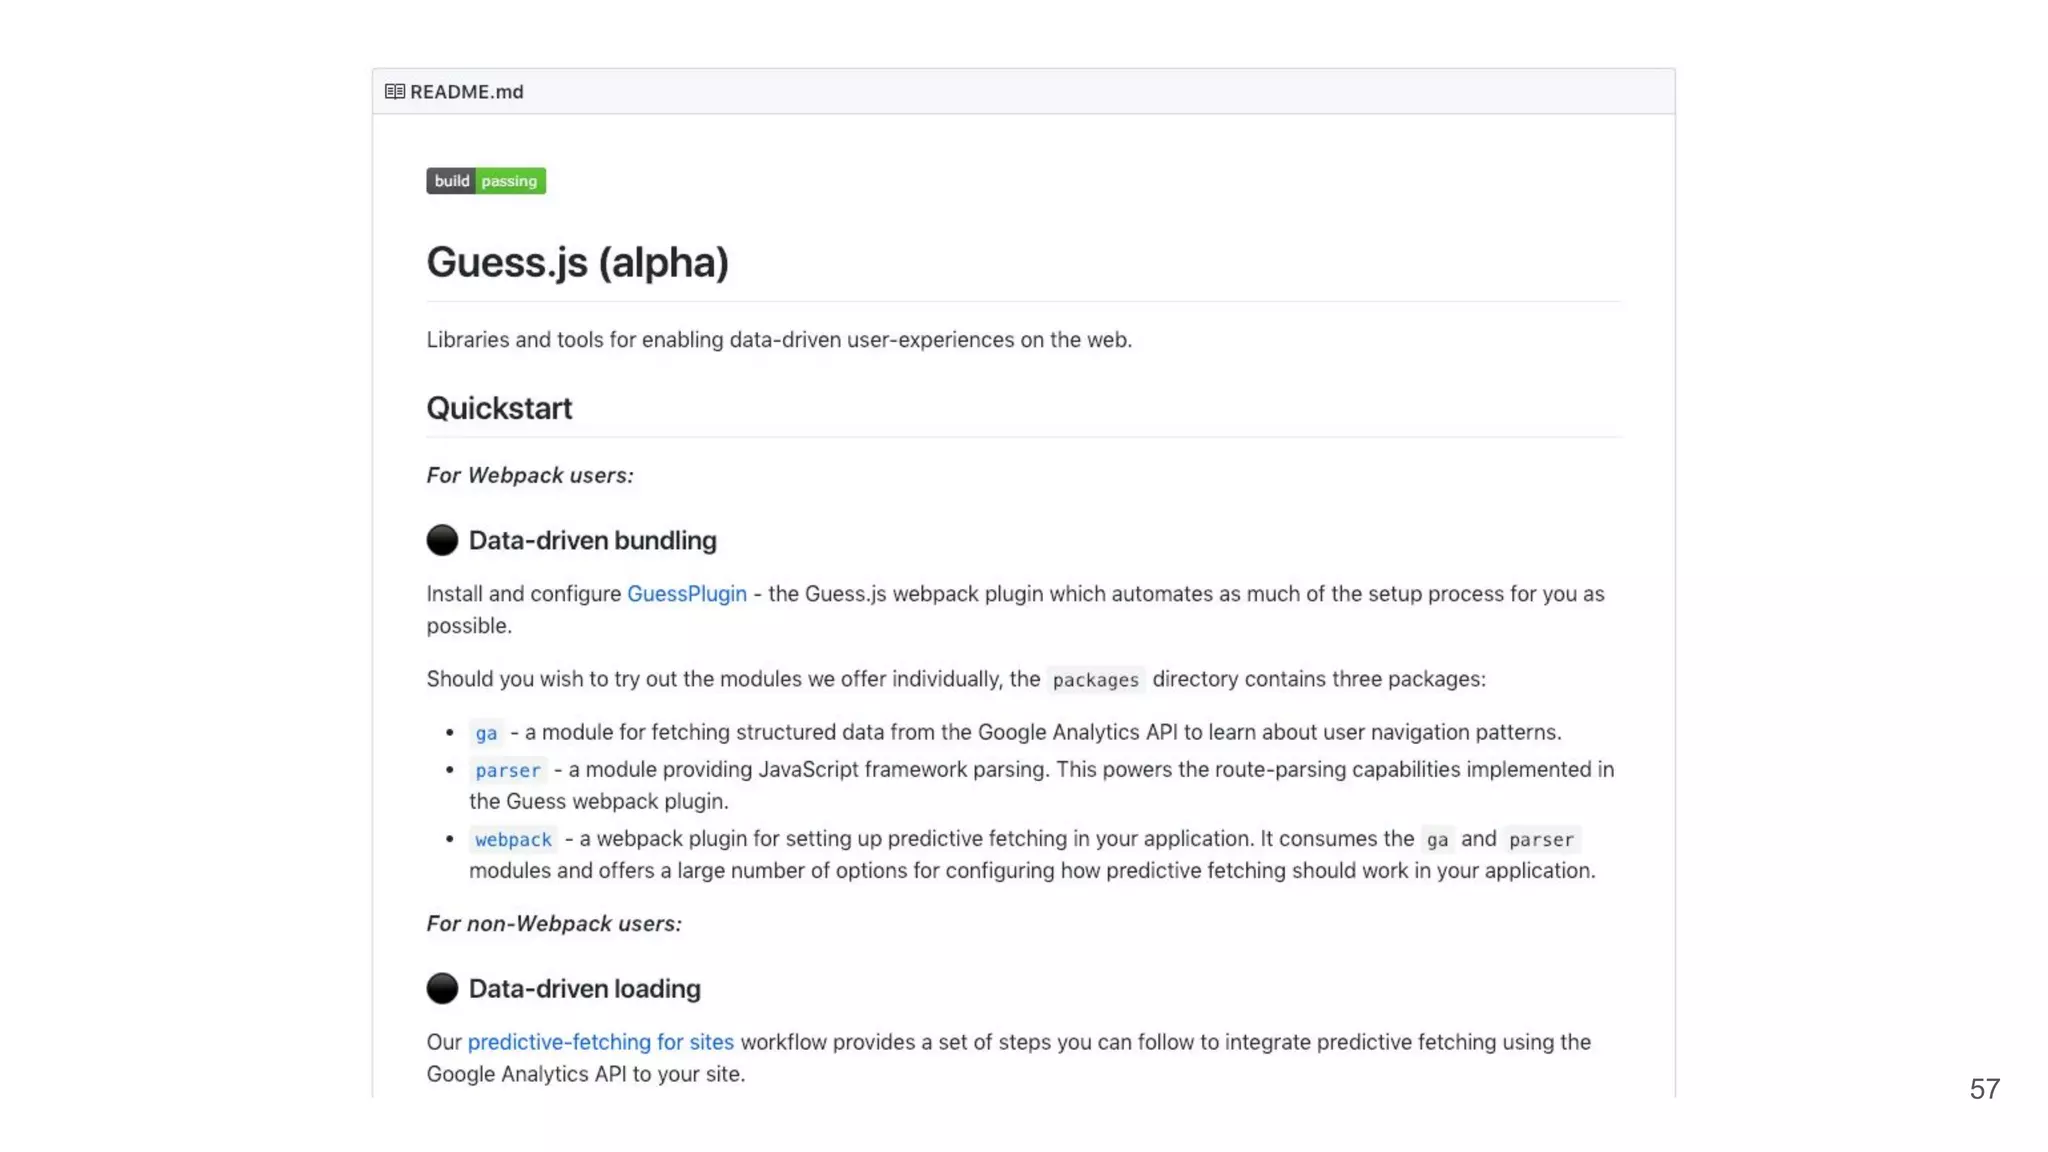
Task: Click the build passing status badge
Action: pyautogui.click(x=486, y=181)
